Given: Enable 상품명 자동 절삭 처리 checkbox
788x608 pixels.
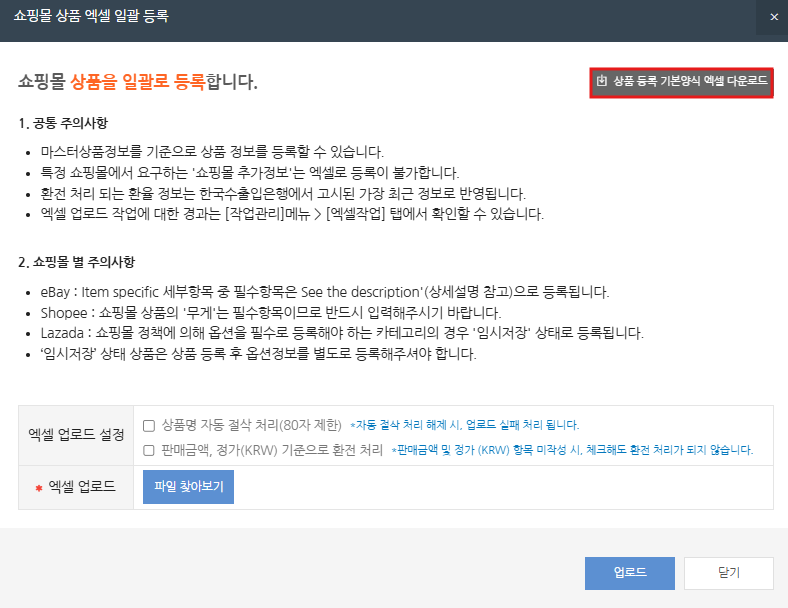Looking at the screenshot, I should click(149, 425).
